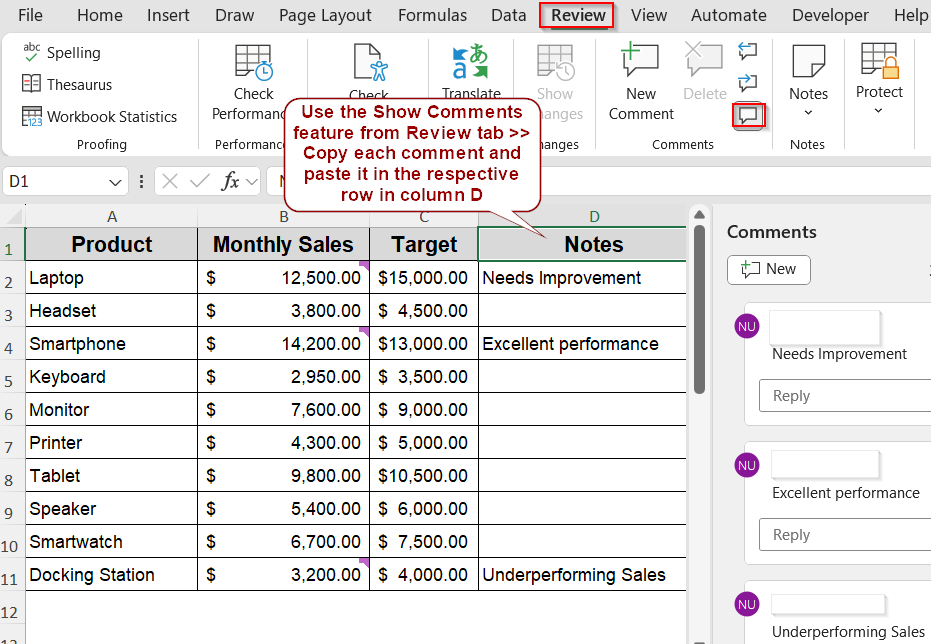
Task: Open the Name Box dropdown arrow
Action: [116, 182]
